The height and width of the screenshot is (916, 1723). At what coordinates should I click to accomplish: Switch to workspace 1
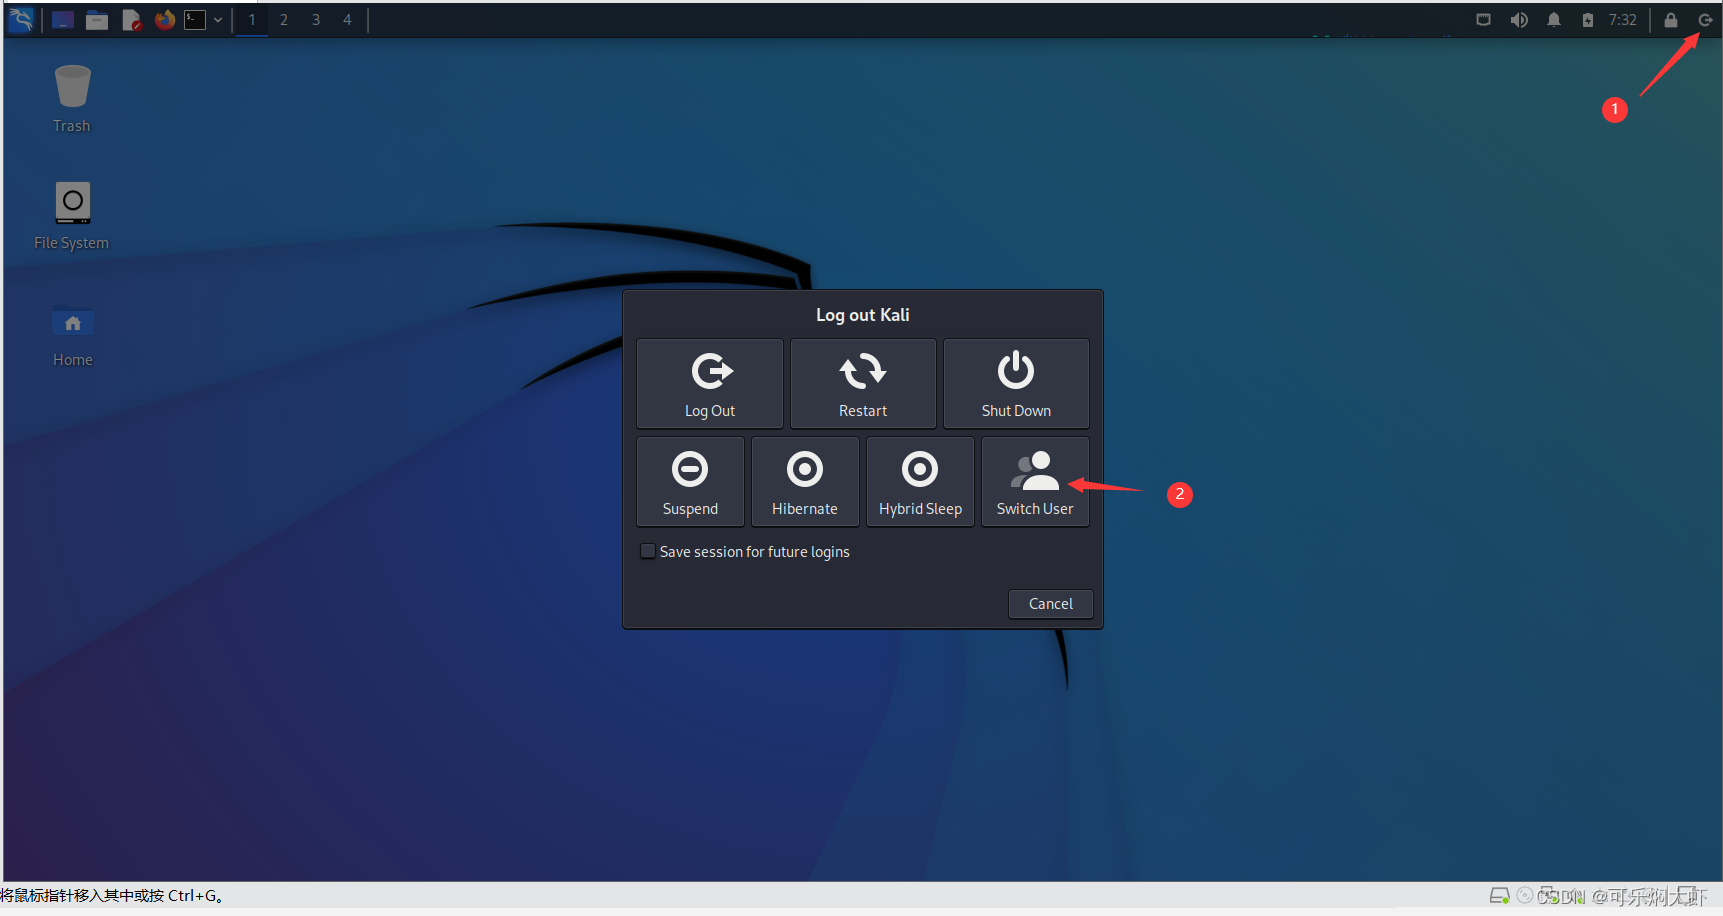pyautogui.click(x=252, y=20)
